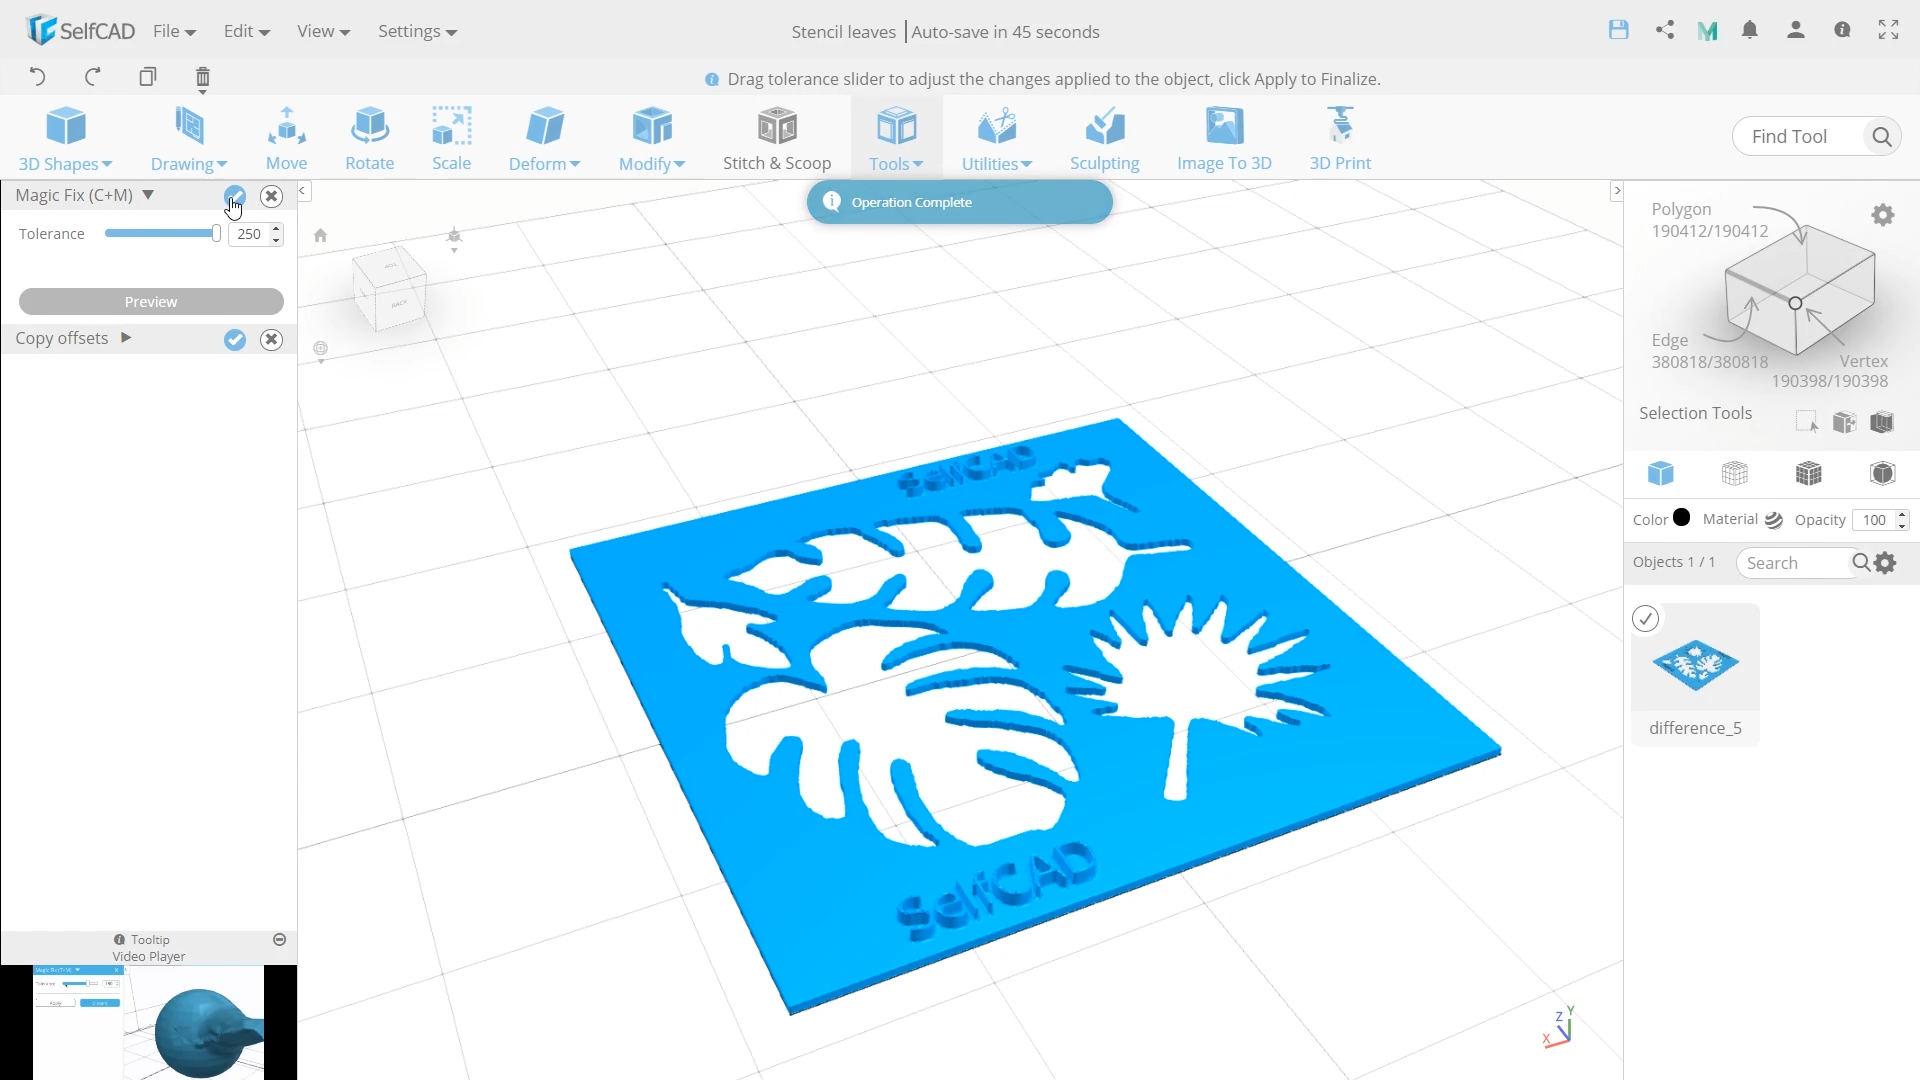Open the black Color swatch
Image resolution: width=1920 pixels, height=1080 pixels.
(1682, 518)
